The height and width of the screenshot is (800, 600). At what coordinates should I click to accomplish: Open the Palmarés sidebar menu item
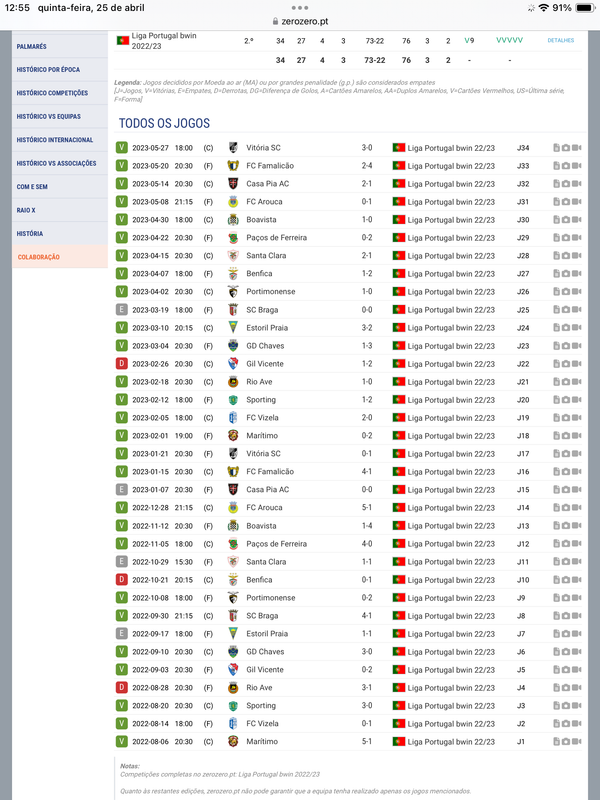[x=60, y=46]
